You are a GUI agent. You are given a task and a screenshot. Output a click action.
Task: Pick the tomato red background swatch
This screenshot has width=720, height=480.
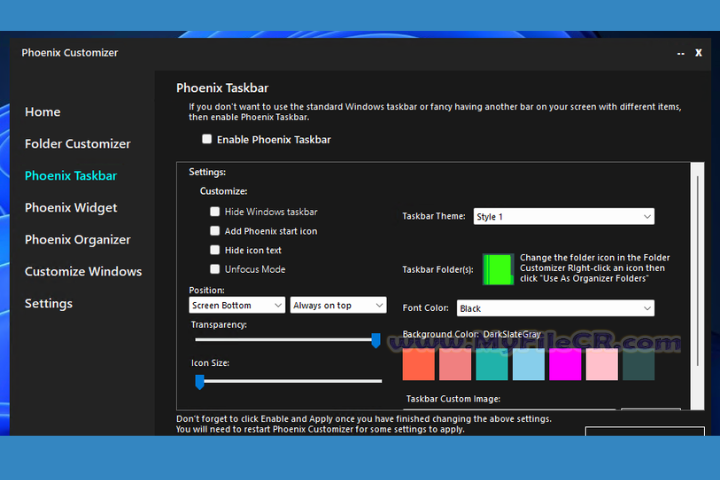tap(418, 364)
